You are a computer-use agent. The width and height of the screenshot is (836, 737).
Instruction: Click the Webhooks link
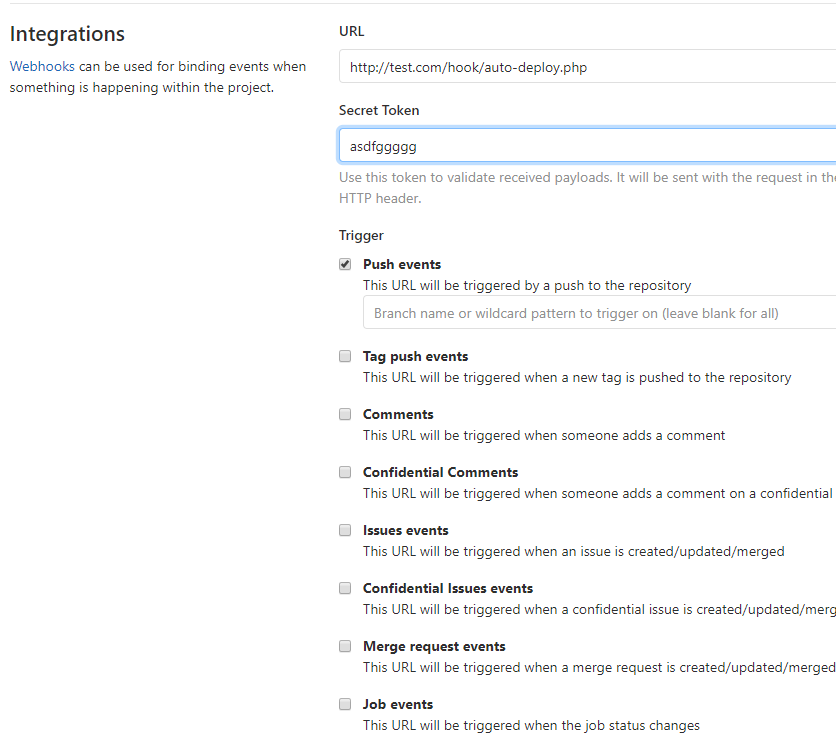[x=42, y=67]
